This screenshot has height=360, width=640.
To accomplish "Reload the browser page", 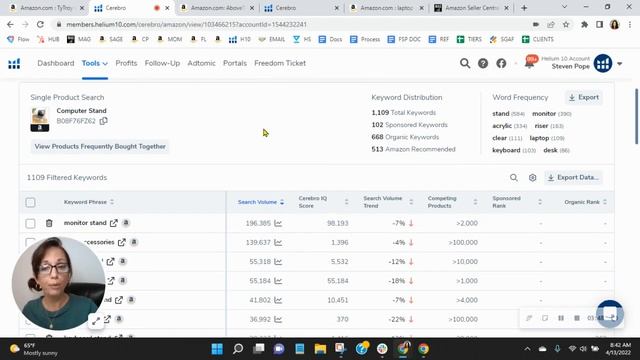I will pos(40,24).
